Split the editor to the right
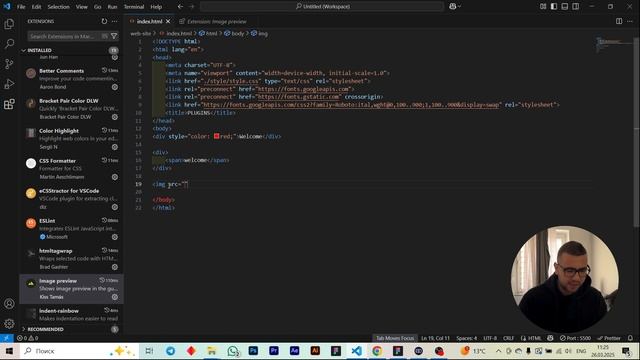The image size is (640, 360). click(x=619, y=21)
